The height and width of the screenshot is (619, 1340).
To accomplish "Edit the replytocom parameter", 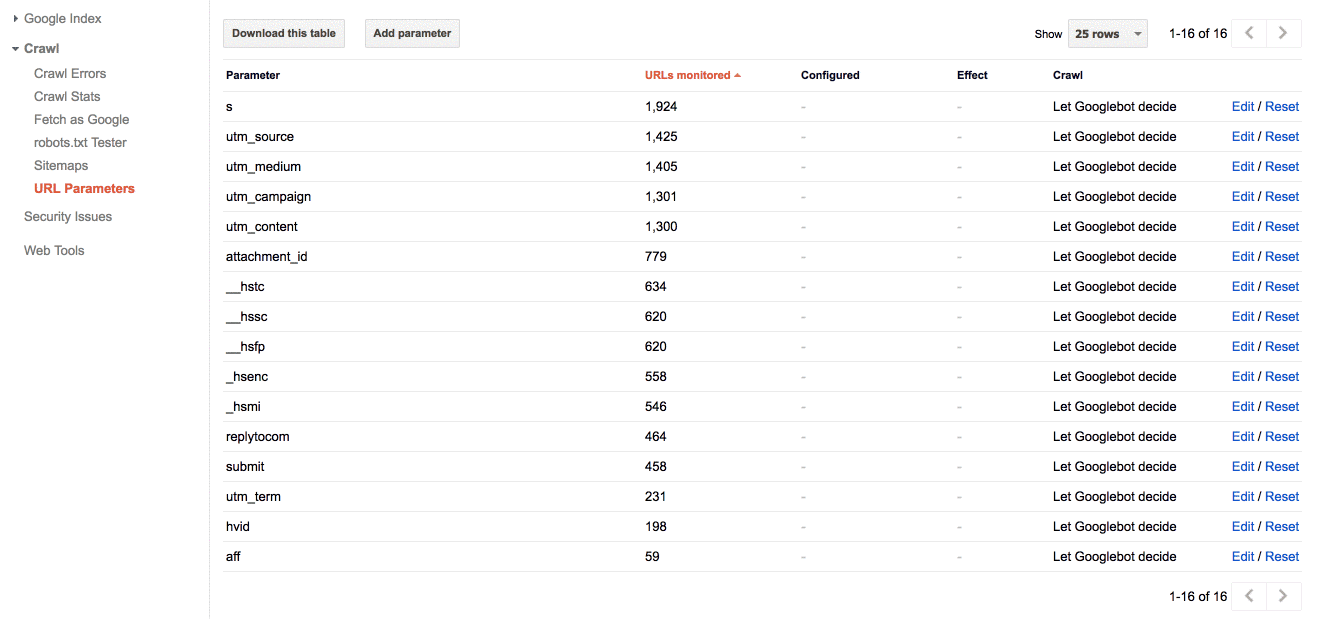I will [x=1243, y=436].
